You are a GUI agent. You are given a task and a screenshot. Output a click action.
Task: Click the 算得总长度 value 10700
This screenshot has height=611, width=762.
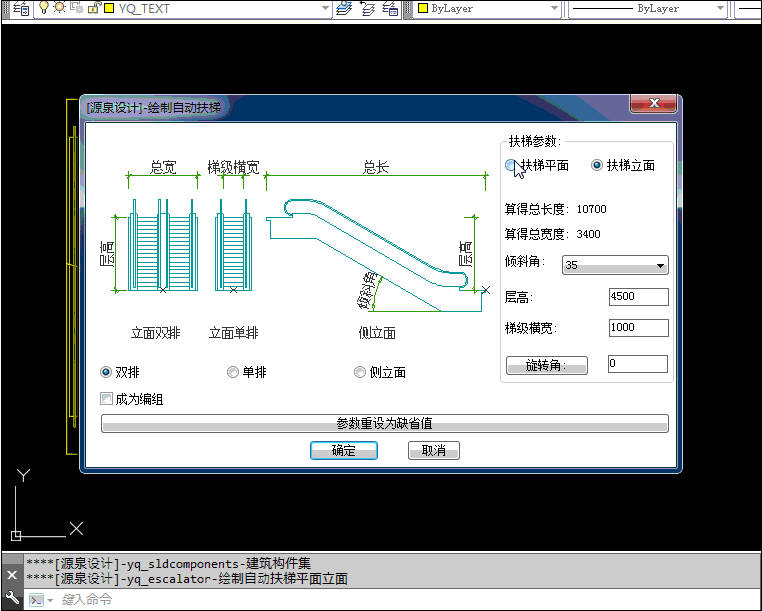[x=591, y=209]
